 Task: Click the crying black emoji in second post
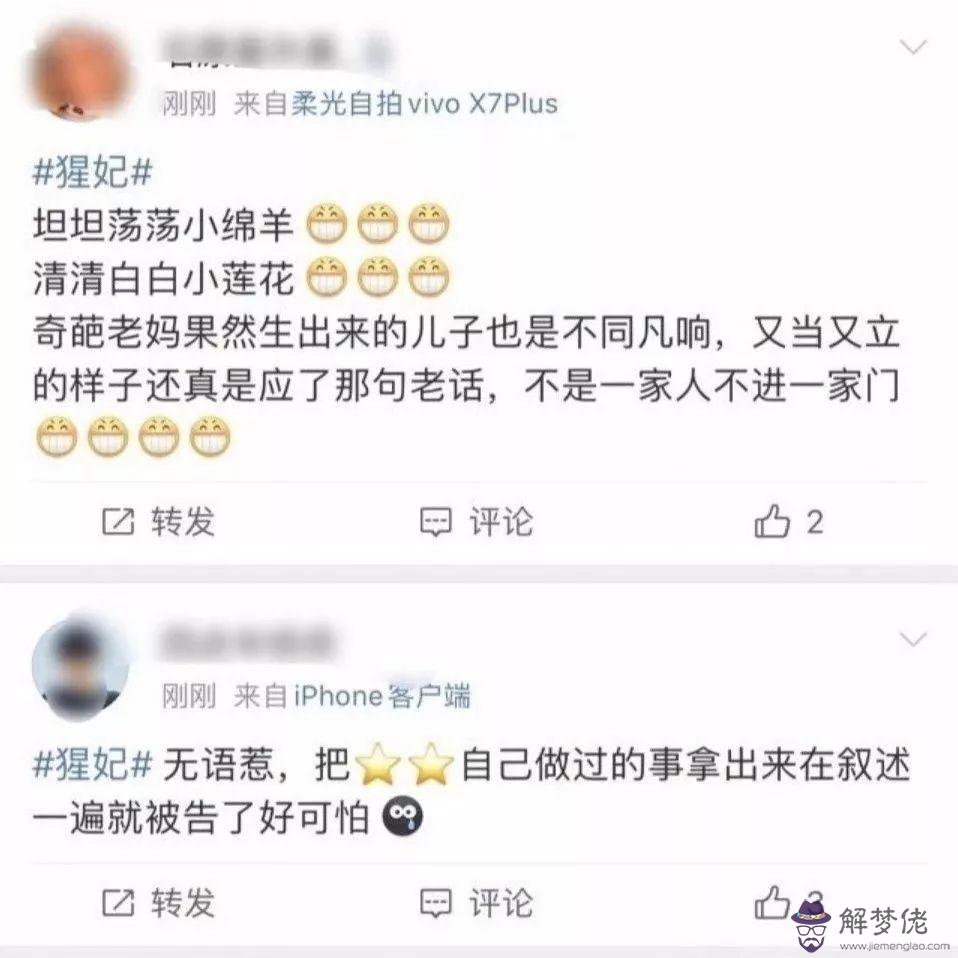point(403,817)
